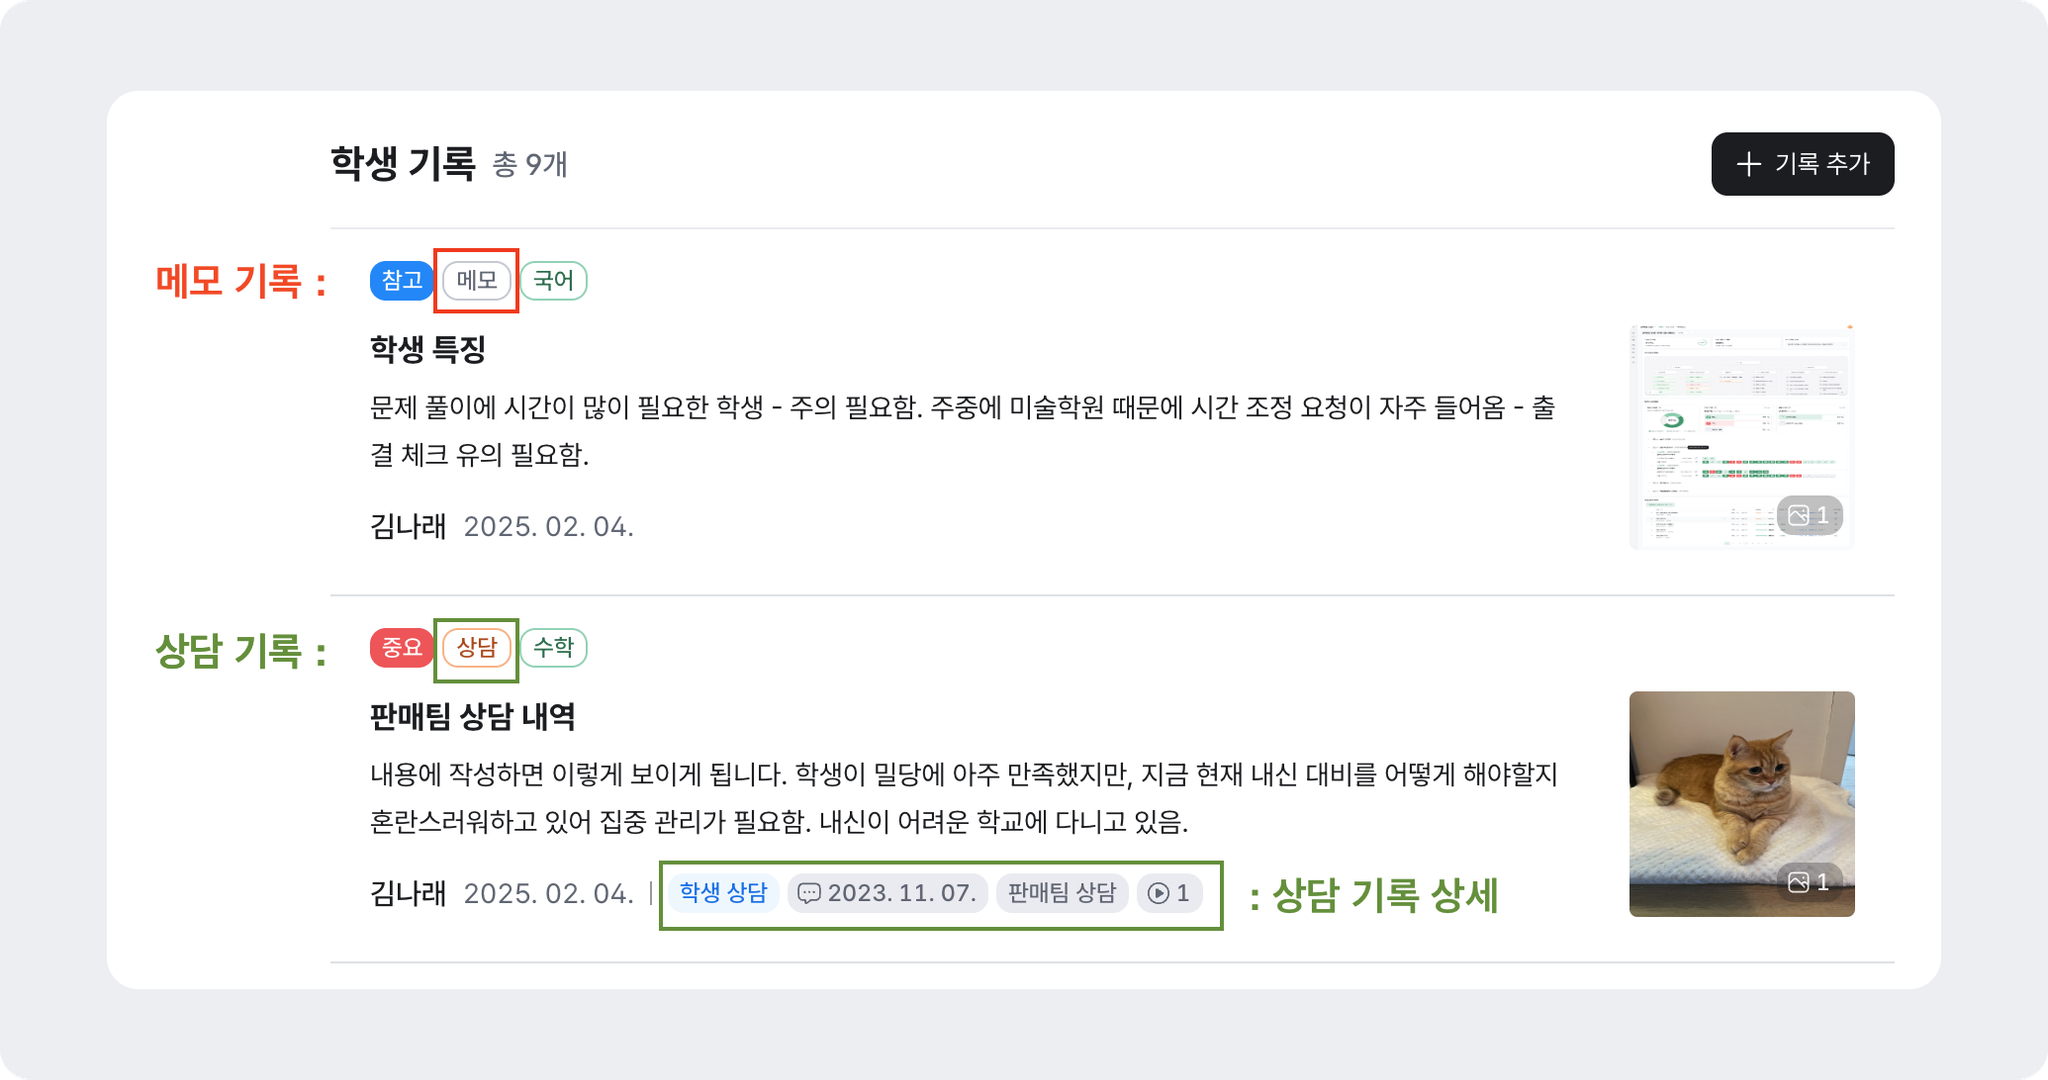
Task: Open the 판매팀 상담 내역 record title
Action: [x=472, y=716]
